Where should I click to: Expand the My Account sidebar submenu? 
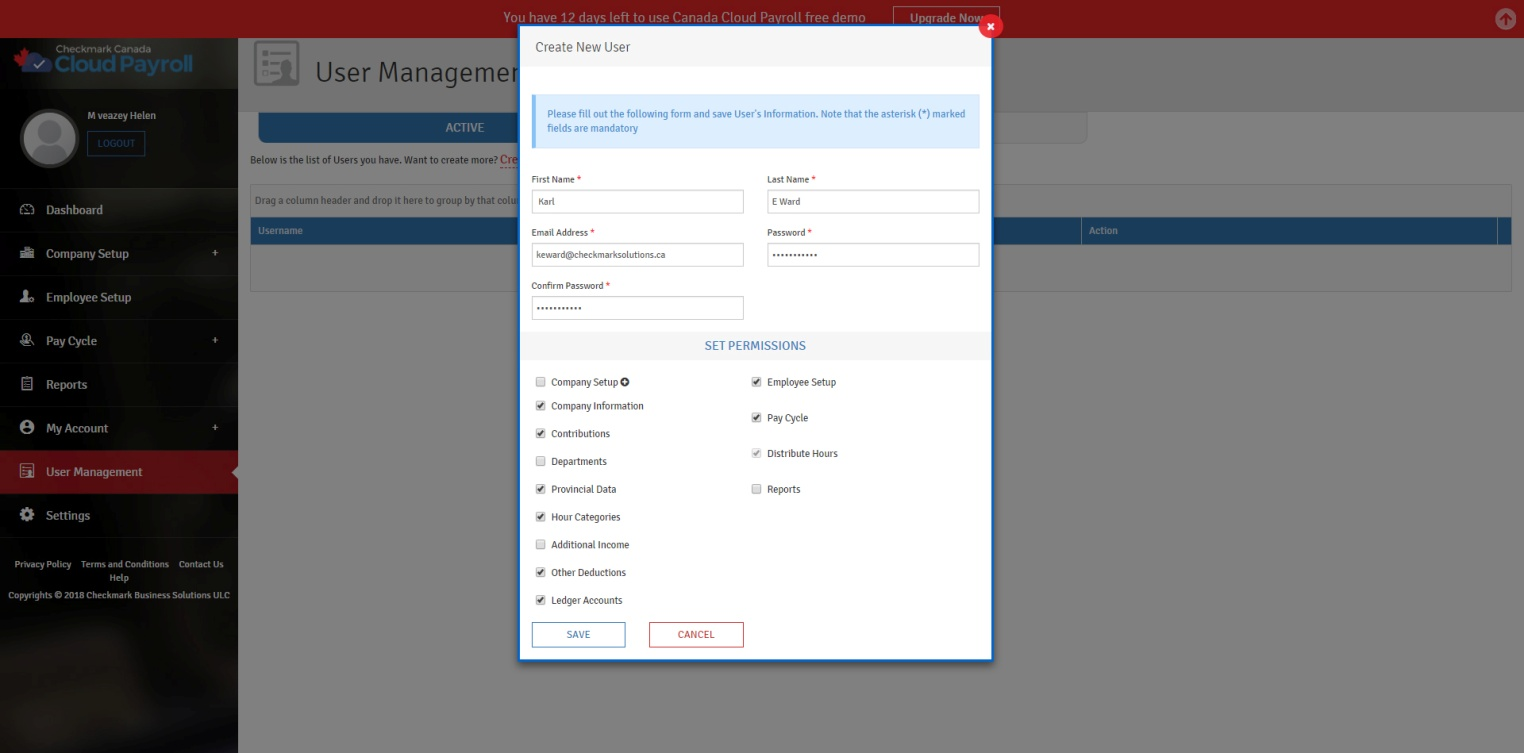[215, 428]
